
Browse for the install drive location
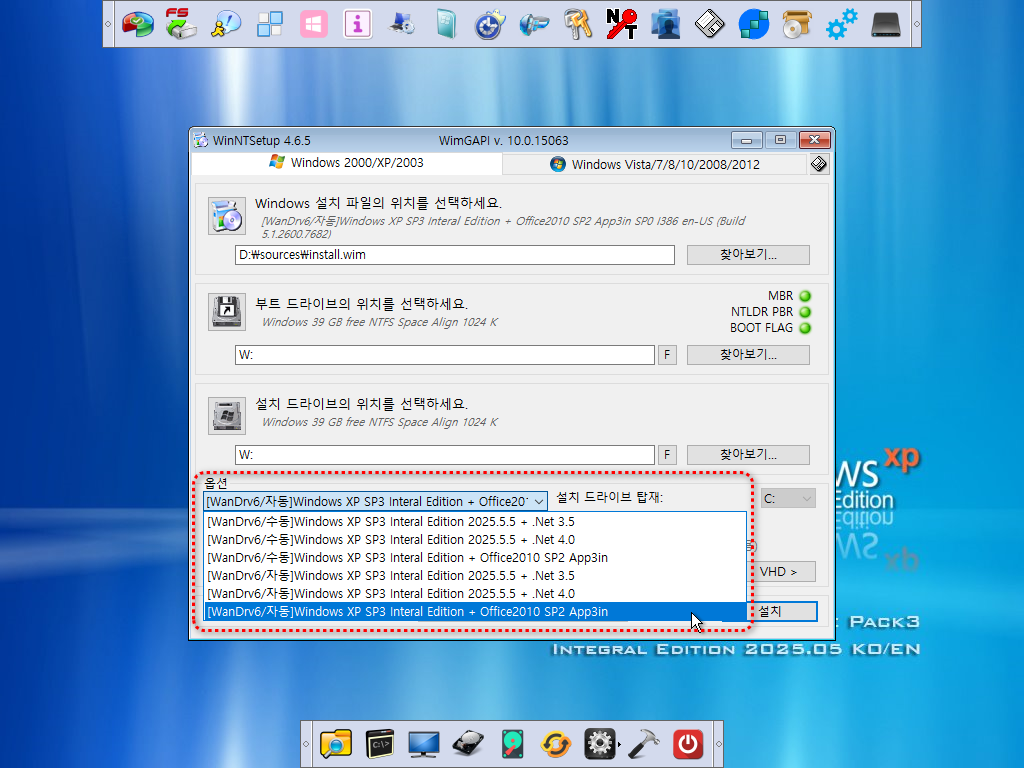point(748,455)
